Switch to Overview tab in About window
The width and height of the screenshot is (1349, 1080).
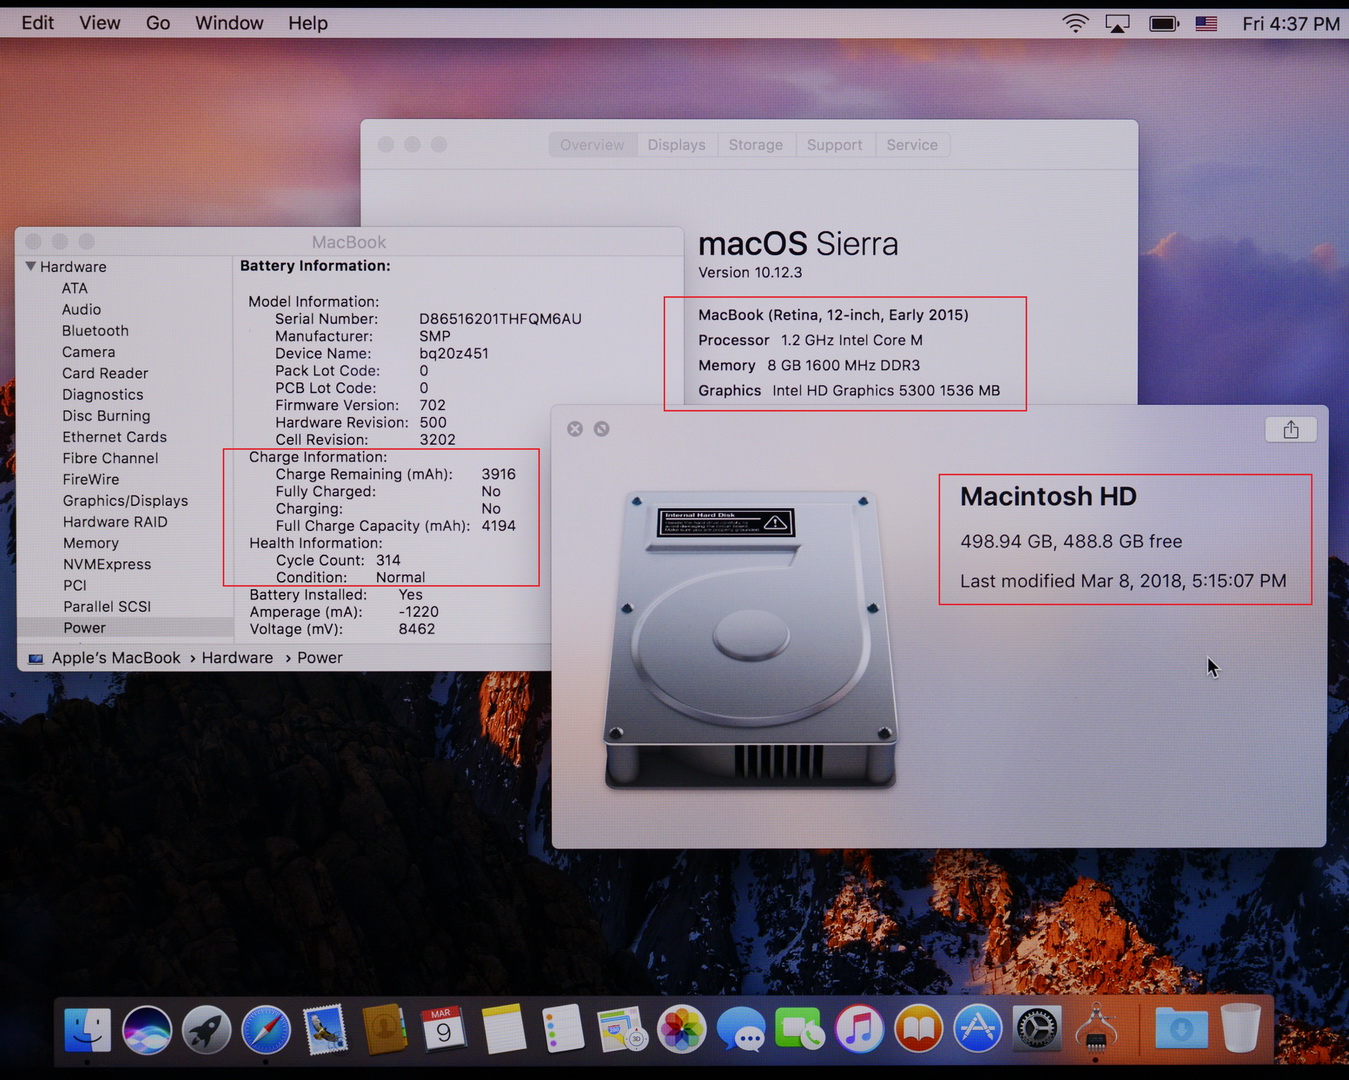[x=592, y=145]
